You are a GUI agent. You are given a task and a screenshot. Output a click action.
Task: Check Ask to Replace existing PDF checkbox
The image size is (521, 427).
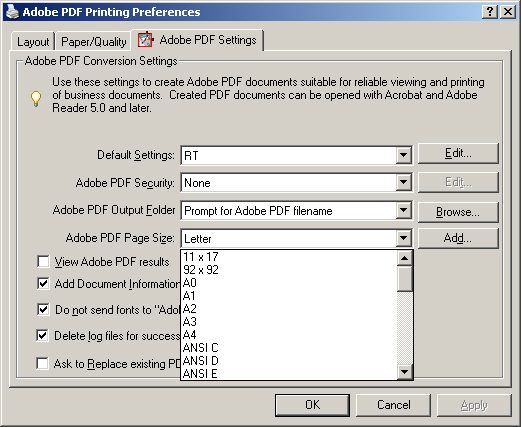coord(43,363)
